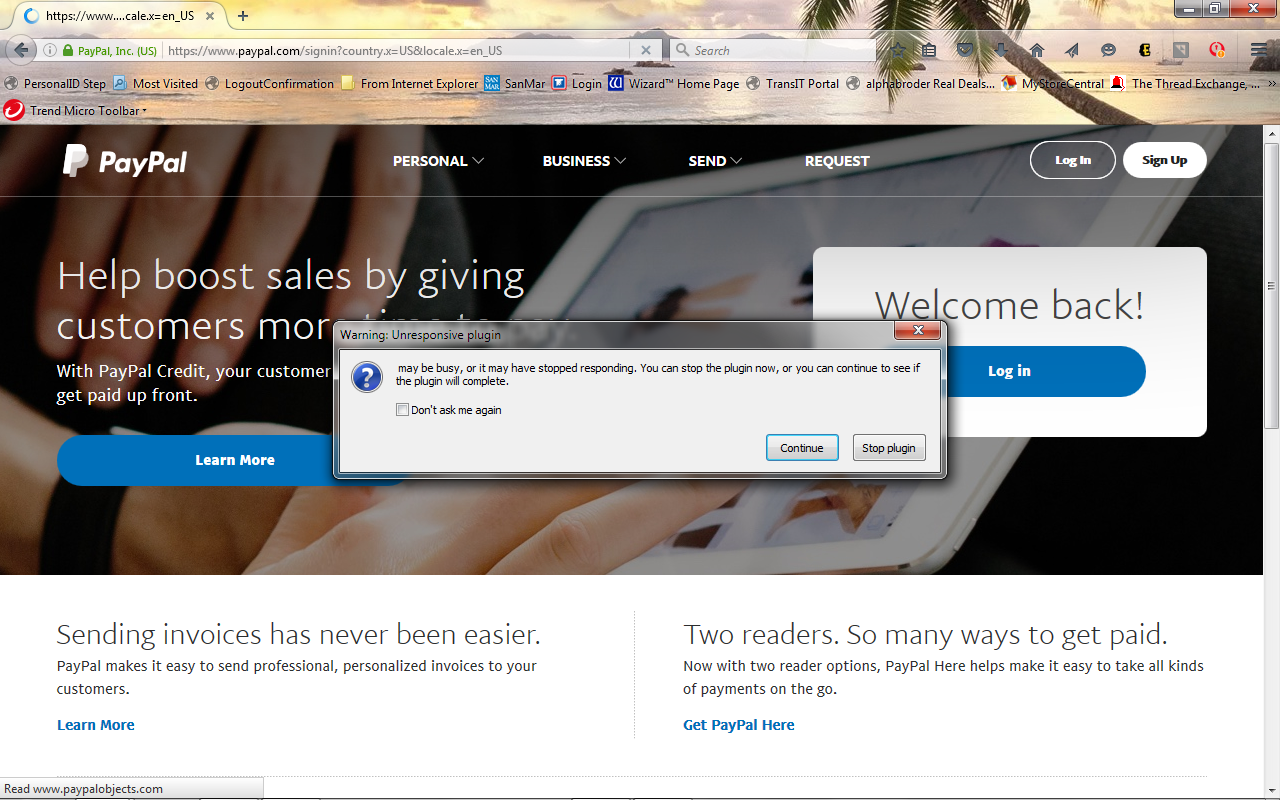Open the Most Visited bookmark folder
Image resolution: width=1280 pixels, height=800 pixels.
(156, 84)
